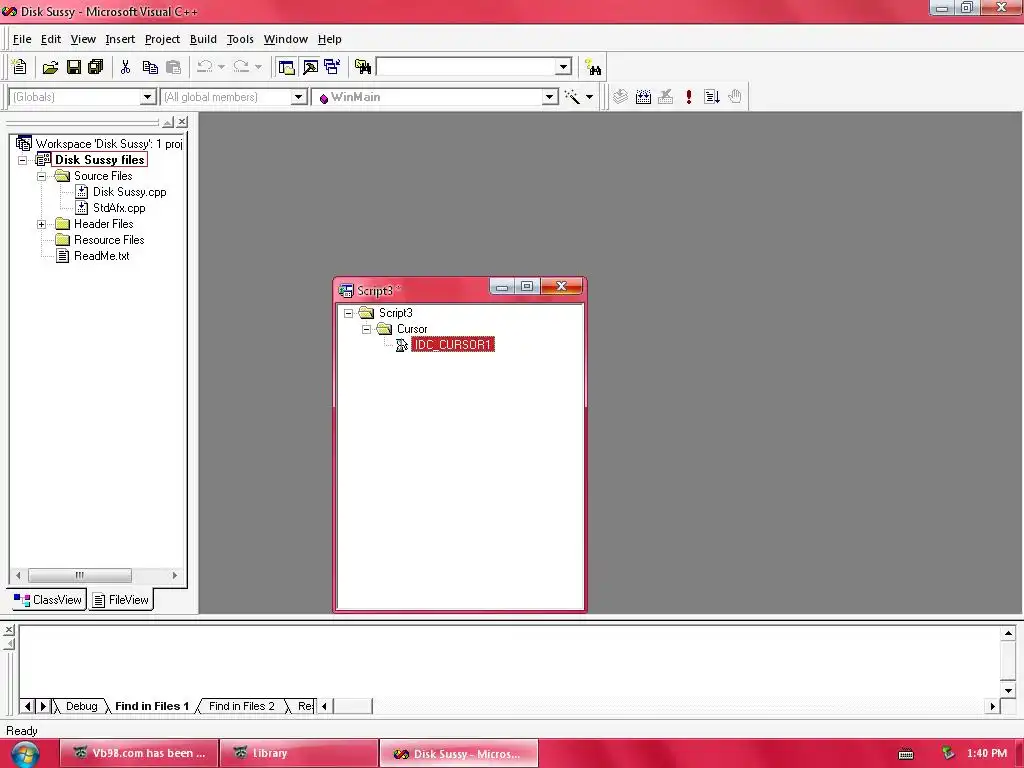Open the Redo history dropdown arrow

(258, 67)
